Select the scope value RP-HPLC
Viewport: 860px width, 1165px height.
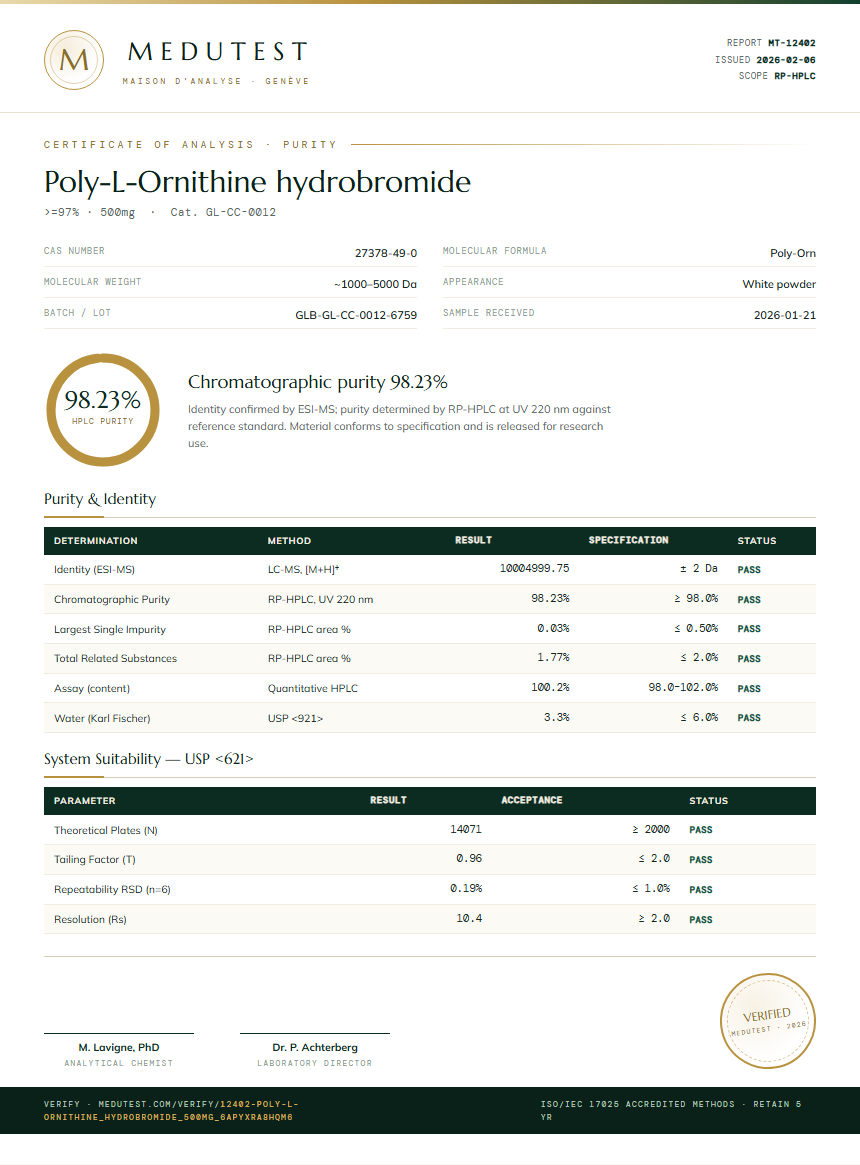click(795, 76)
